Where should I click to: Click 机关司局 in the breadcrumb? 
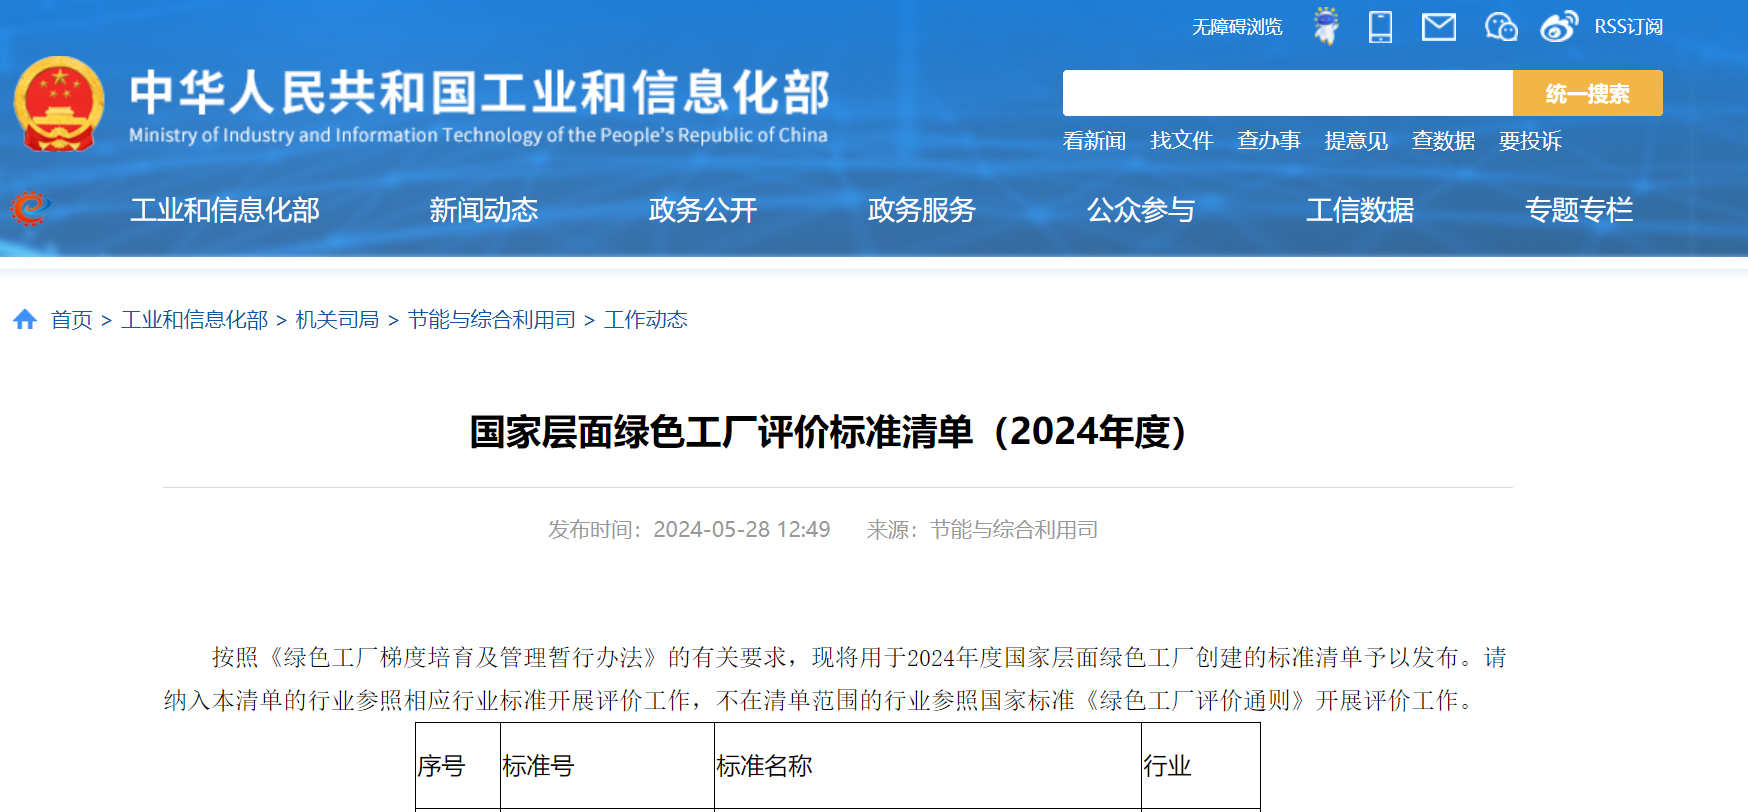point(337,320)
